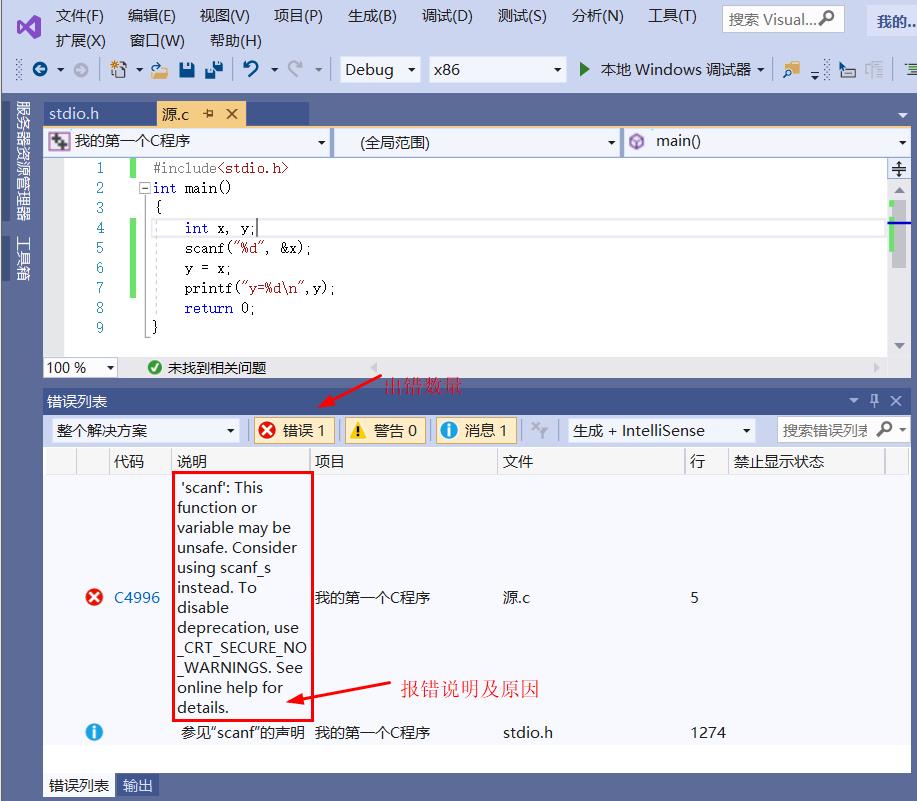Collapse the main() function code block
Viewport: 917px width, 801px height.
pyautogui.click(x=144, y=188)
